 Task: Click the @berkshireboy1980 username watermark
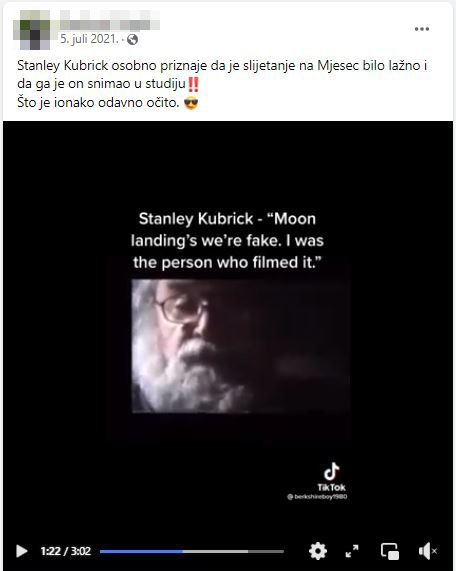click(x=317, y=497)
